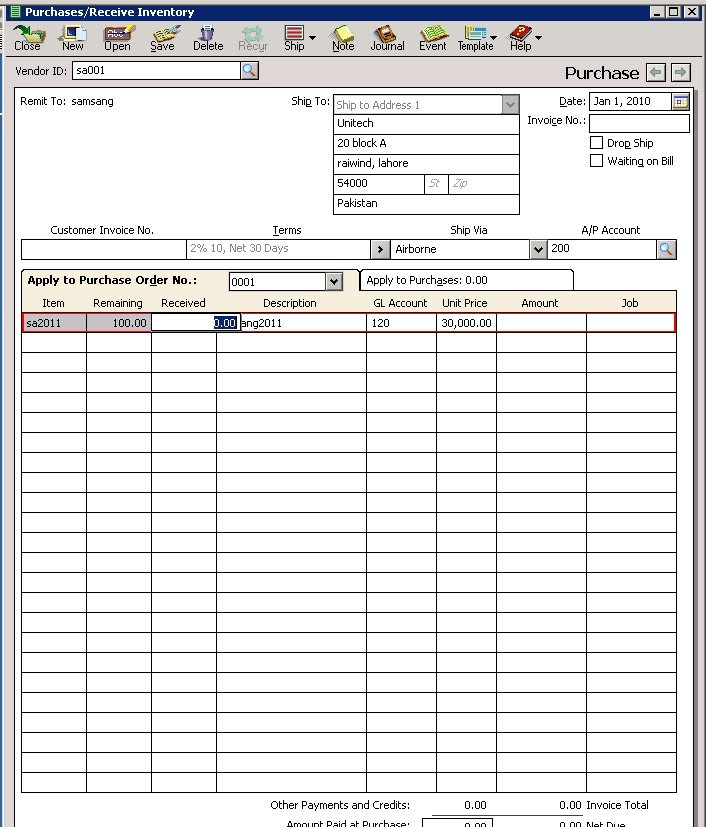
Task: Switch to Apply to Purchases tab
Action: pyautogui.click(x=466, y=280)
